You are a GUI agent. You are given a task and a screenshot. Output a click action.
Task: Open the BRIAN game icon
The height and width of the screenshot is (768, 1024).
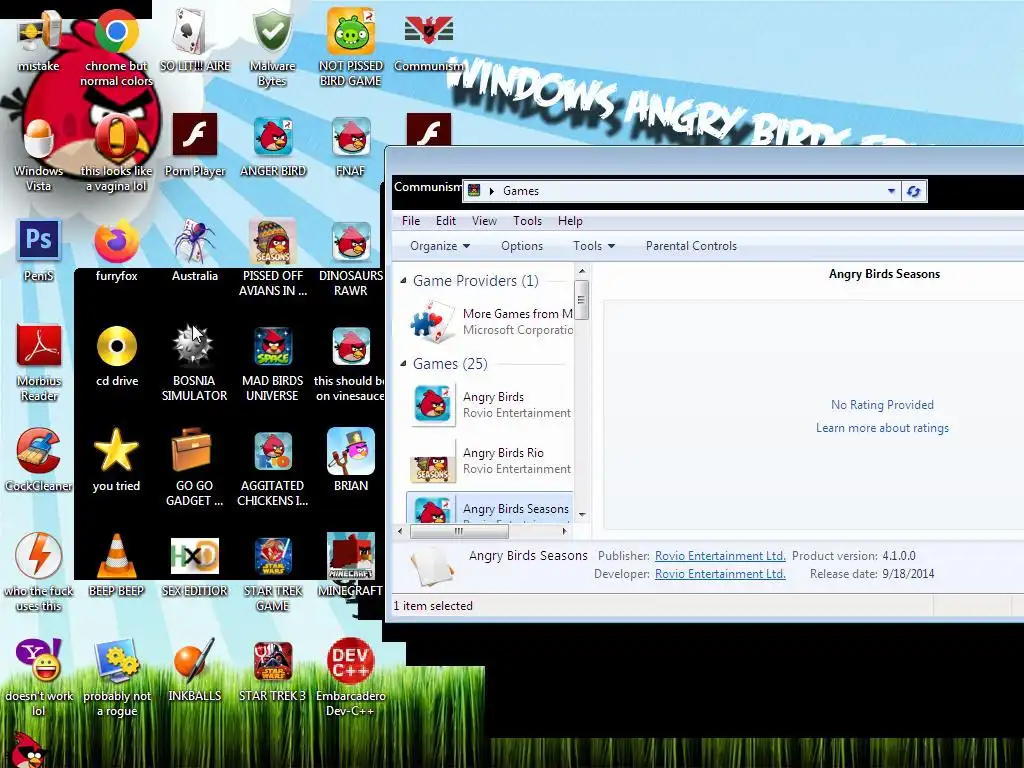pos(351,460)
